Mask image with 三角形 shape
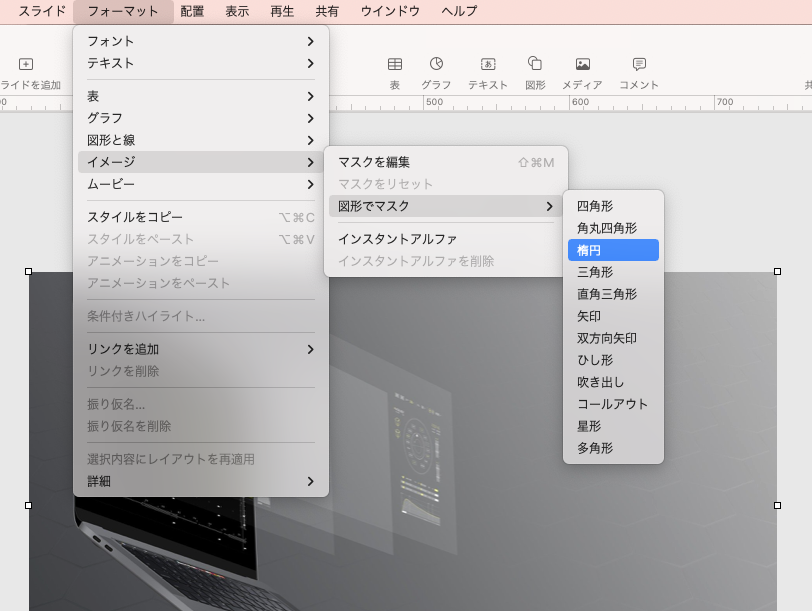This screenshot has height=611, width=812. click(x=613, y=272)
